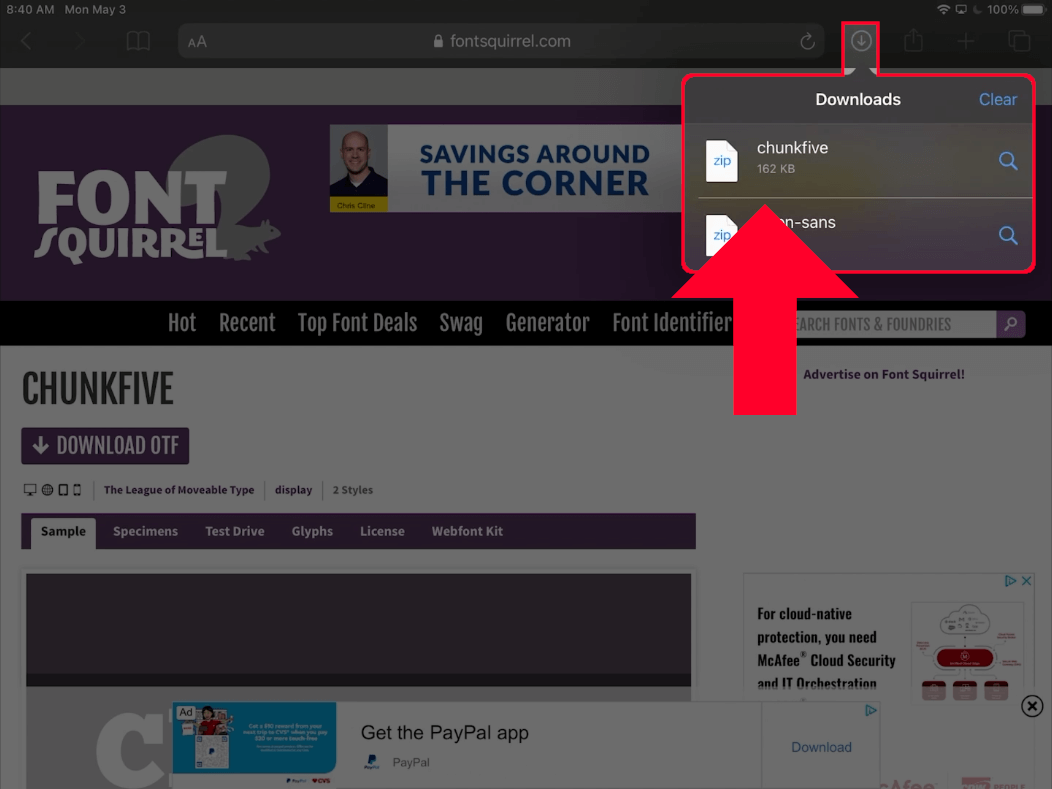The width and height of the screenshot is (1052, 789).
Task: Open the display category link
Action: [x=293, y=490]
